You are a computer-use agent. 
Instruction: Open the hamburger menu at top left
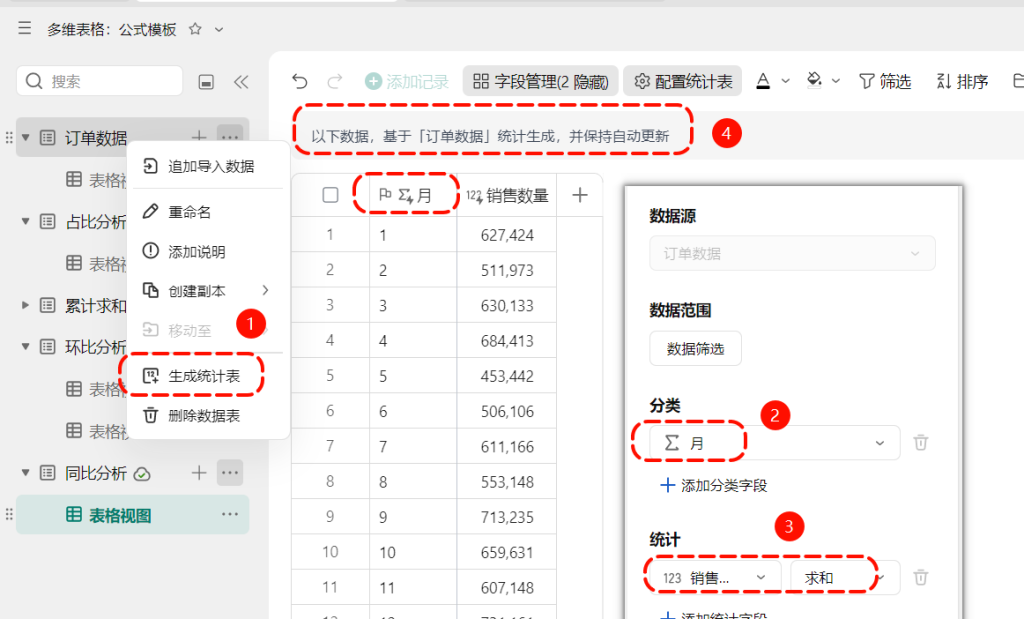[24, 28]
